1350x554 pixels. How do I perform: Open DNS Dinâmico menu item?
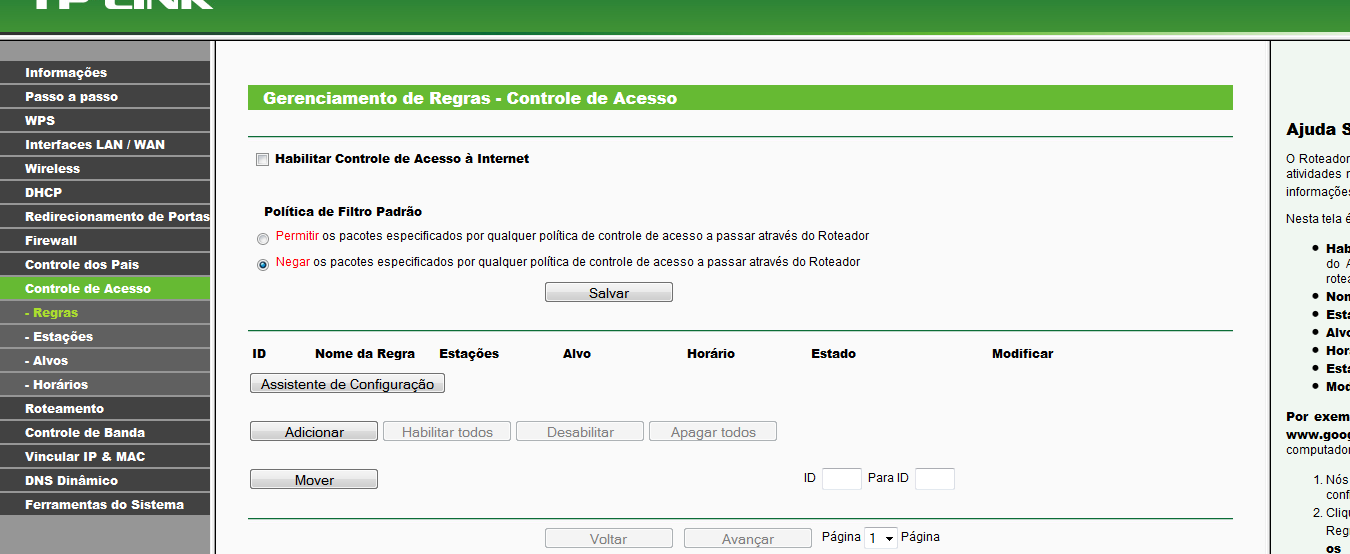pos(105,480)
